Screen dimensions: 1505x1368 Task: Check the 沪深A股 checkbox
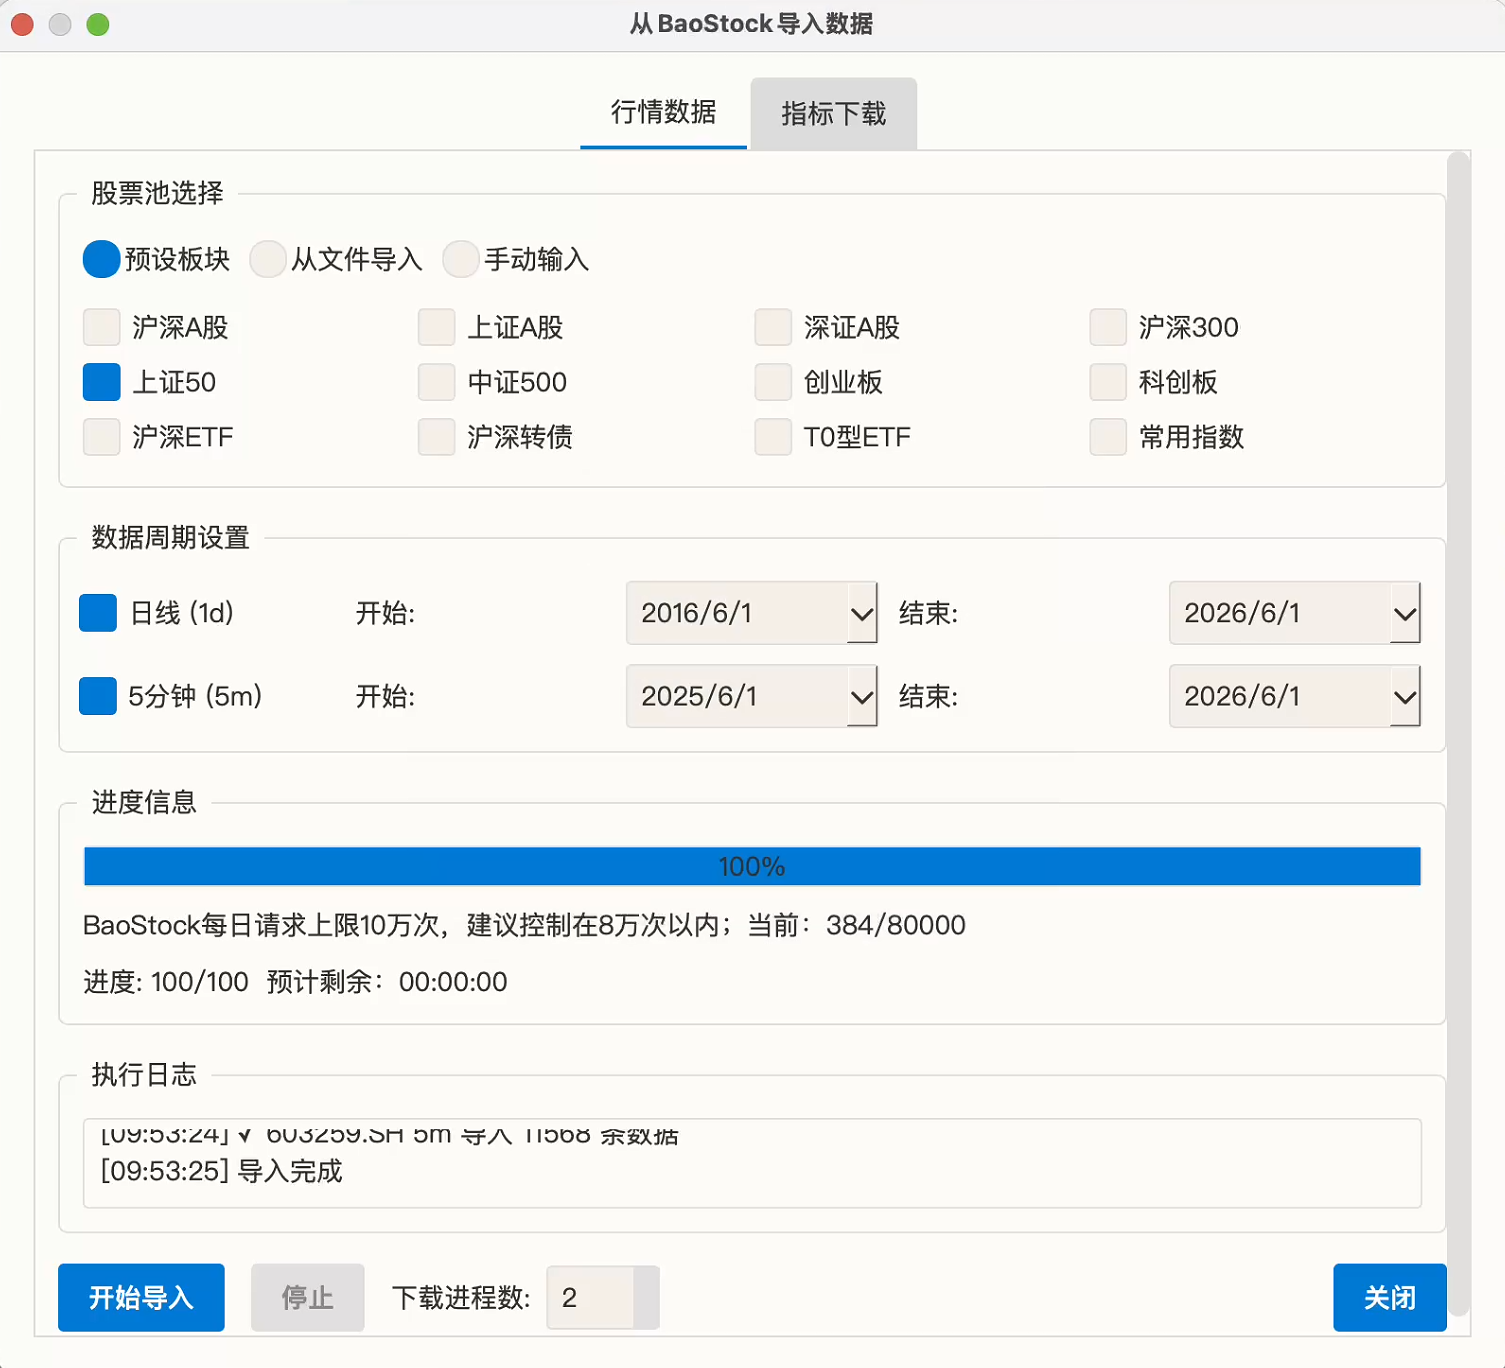[102, 327]
